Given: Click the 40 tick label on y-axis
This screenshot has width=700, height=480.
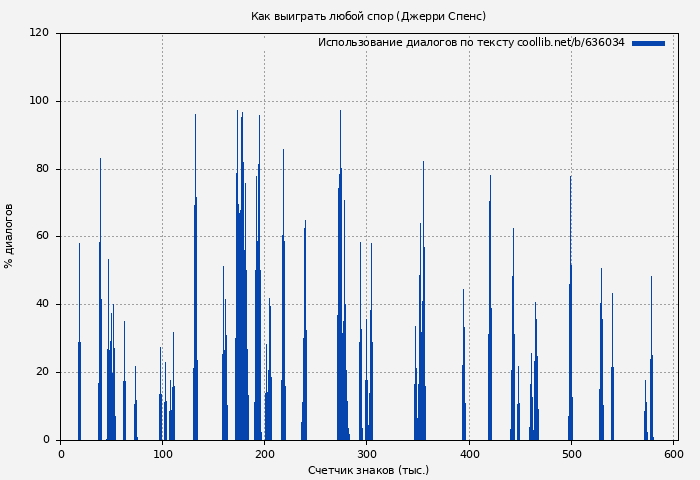Looking at the screenshot, I should pyautogui.click(x=42, y=304).
